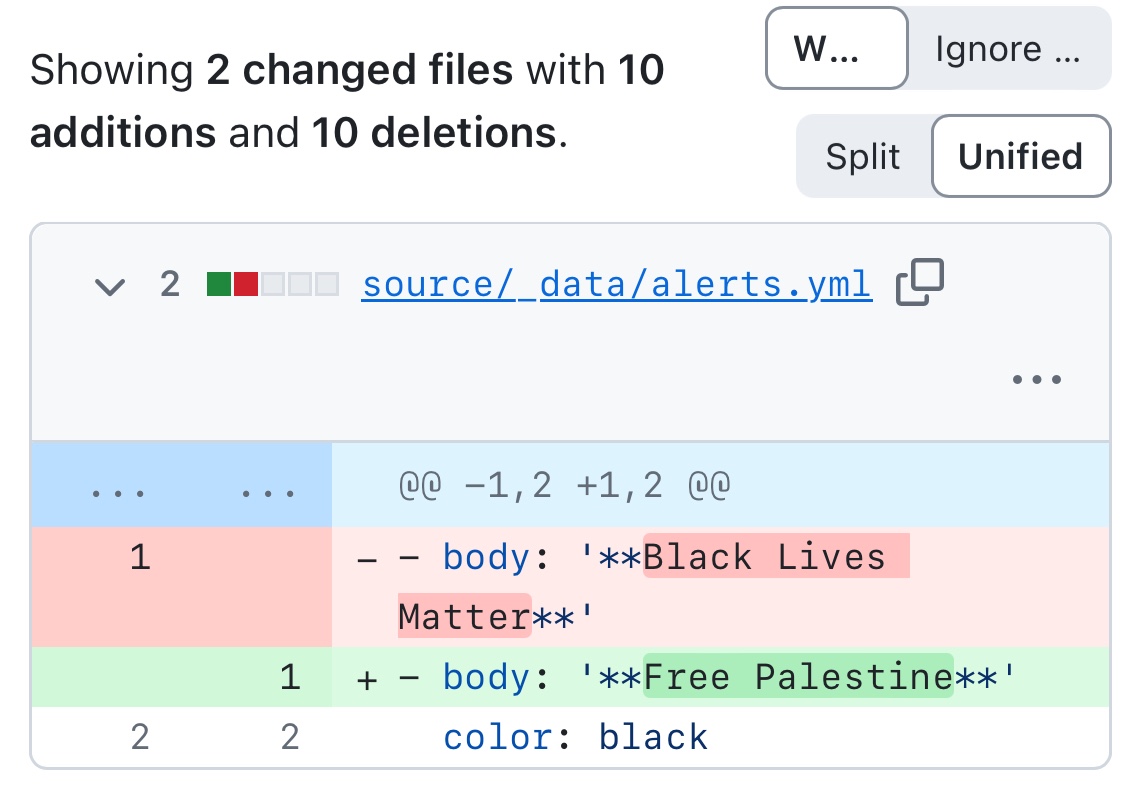Click the removed 'Black Lives' line text

tap(776, 557)
